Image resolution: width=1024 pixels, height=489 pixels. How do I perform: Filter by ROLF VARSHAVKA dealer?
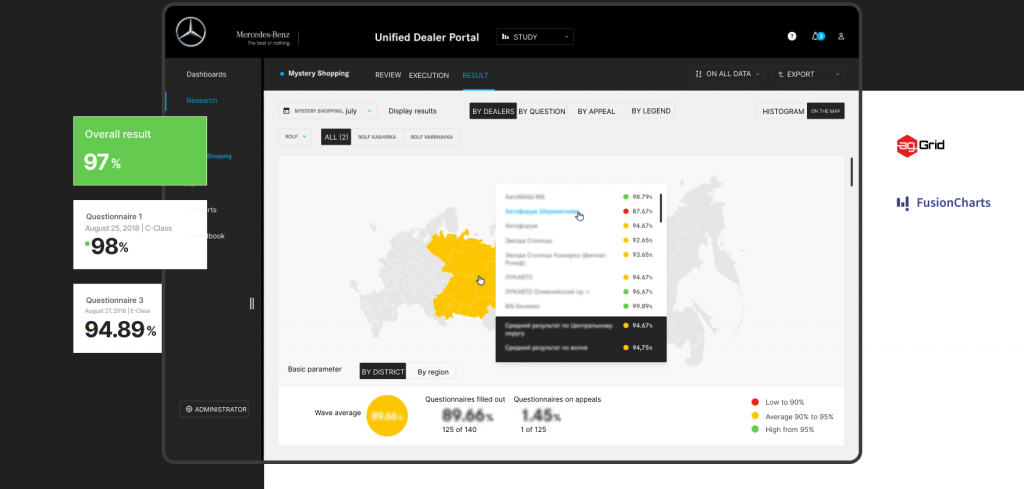coord(432,137)
